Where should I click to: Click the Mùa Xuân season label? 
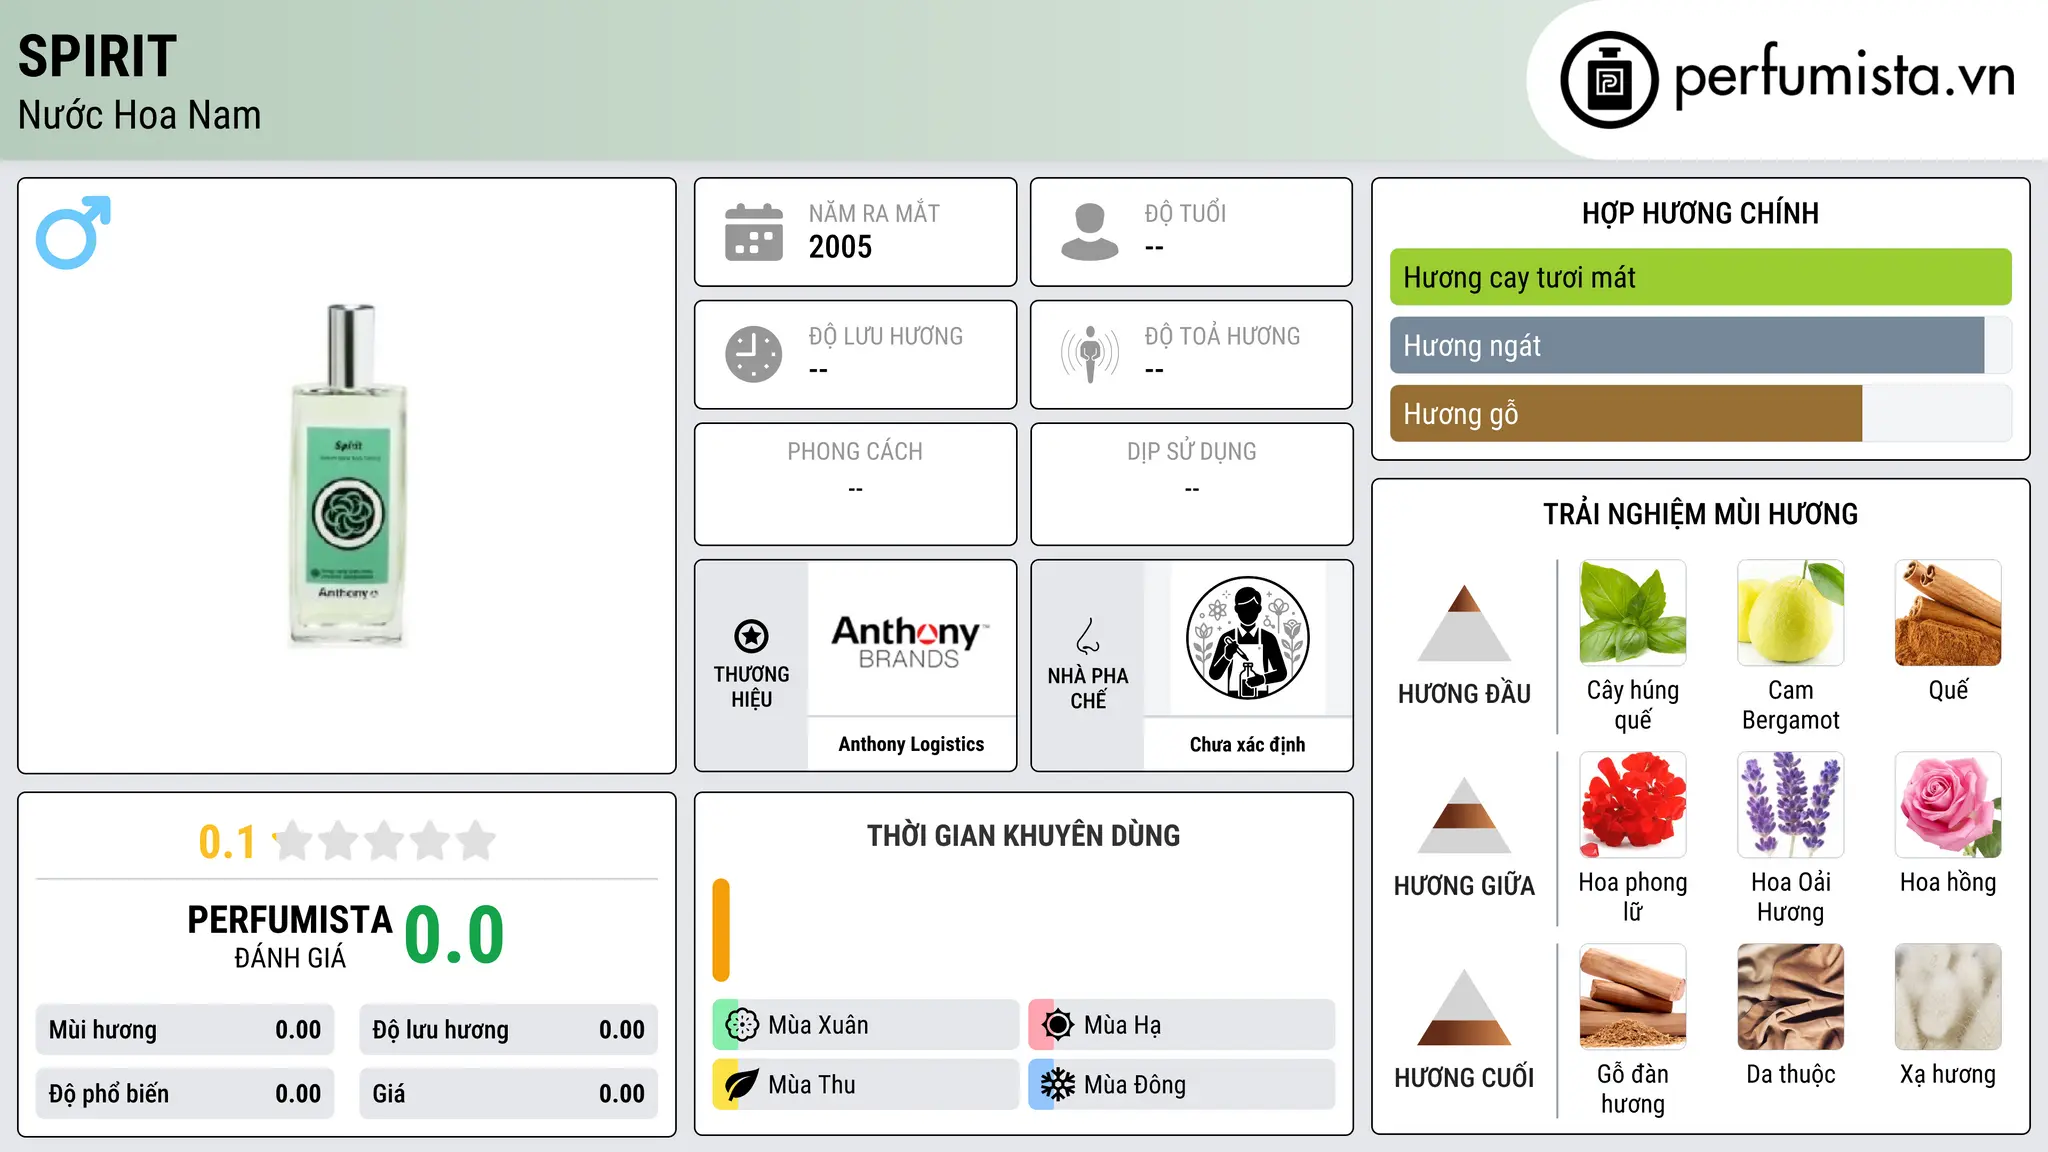818,1025
